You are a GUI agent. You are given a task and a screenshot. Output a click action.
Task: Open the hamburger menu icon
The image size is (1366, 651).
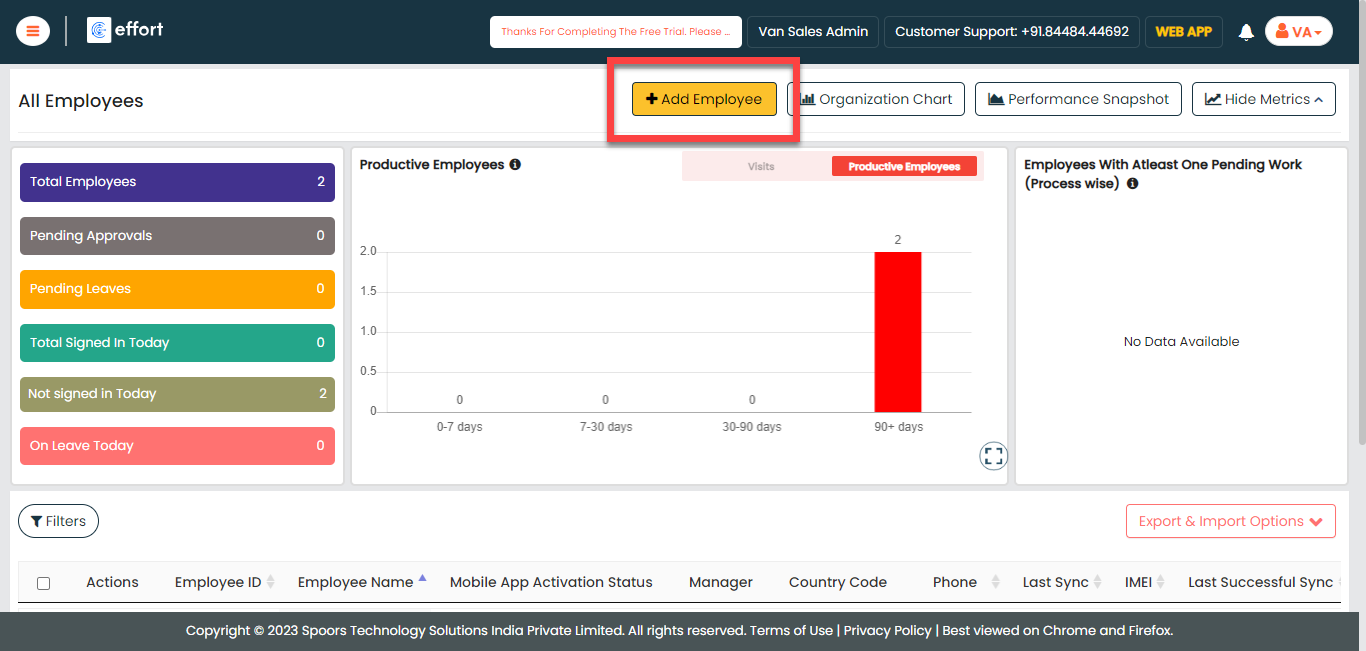(x=33, y=31)
